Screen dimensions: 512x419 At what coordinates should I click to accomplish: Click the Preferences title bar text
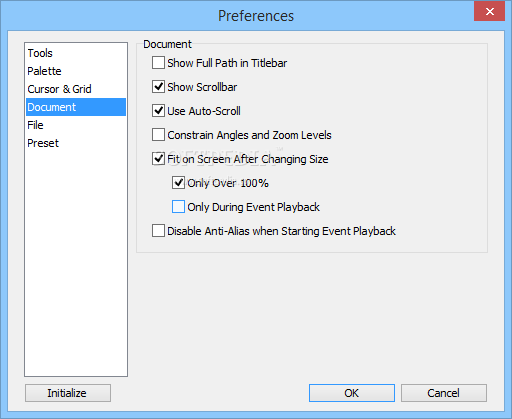pyautogui.click(x=256, y=16)
